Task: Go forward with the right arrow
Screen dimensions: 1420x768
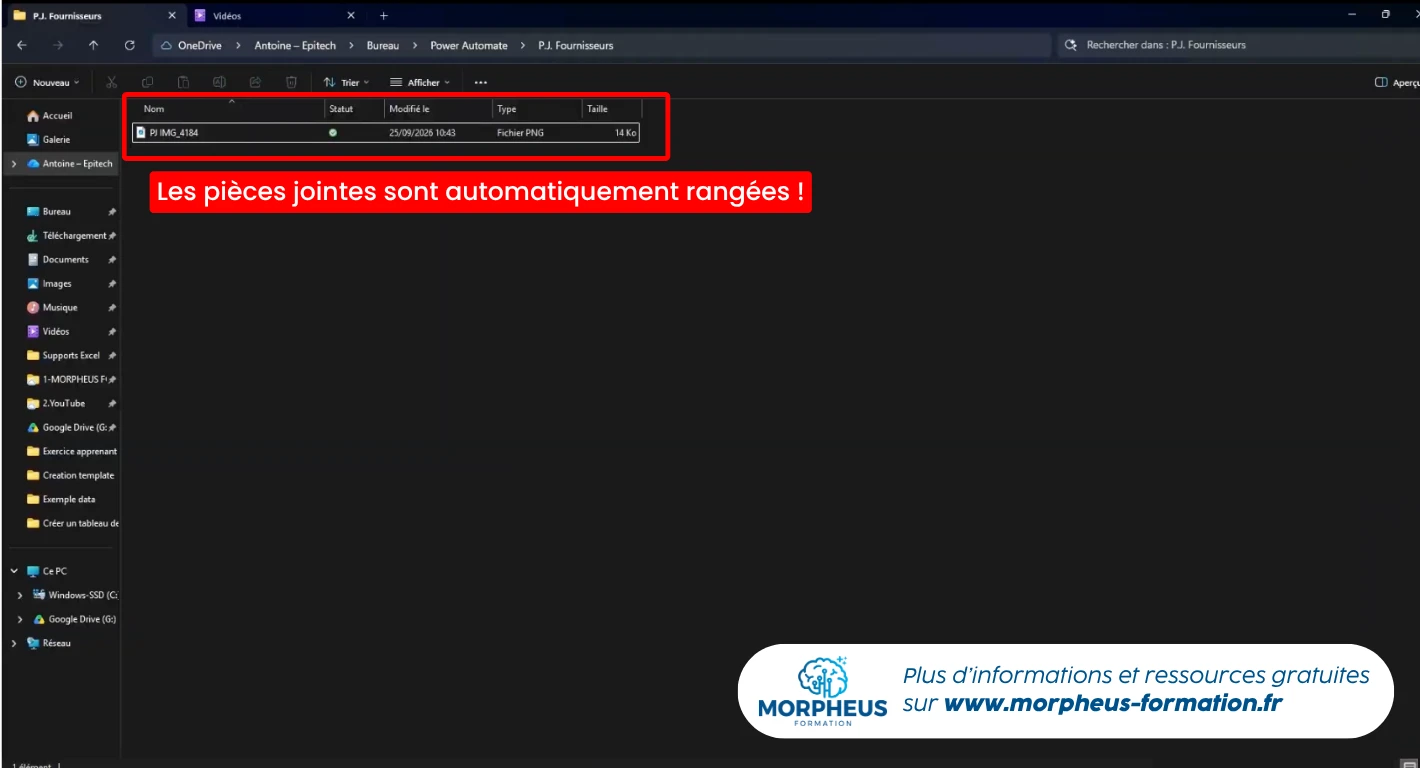Action: pos(58,45)
